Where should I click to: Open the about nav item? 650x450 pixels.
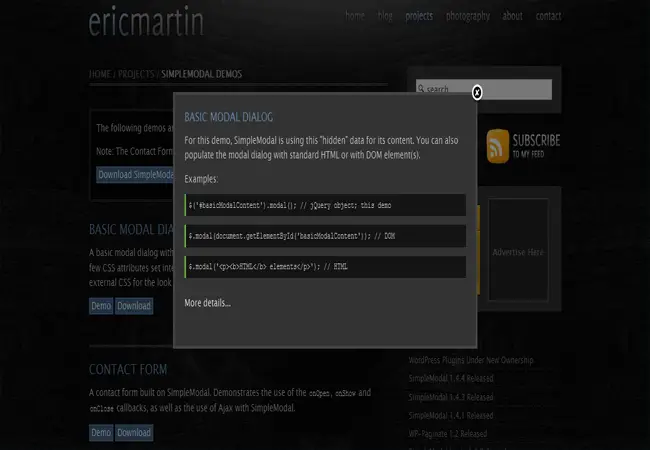point(512,16)
